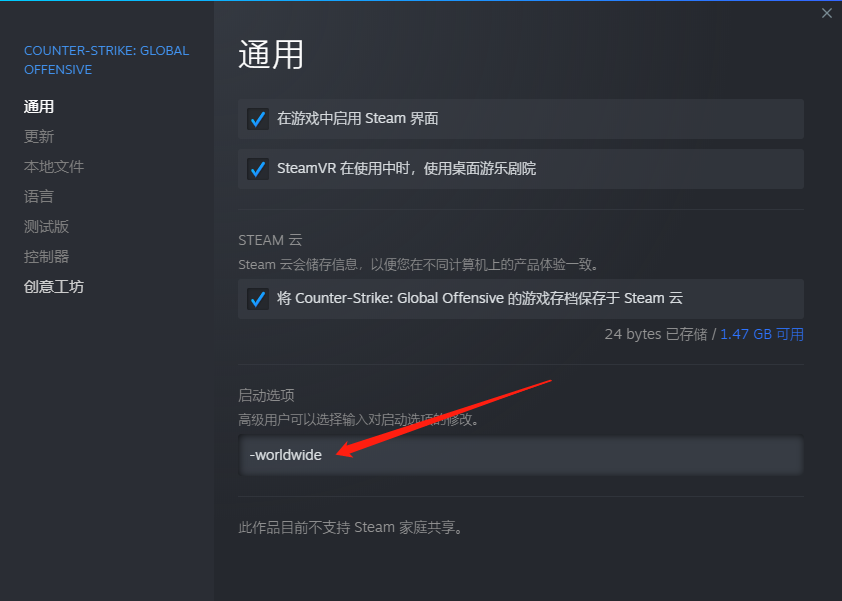Click the SteamVR desktop theatre option row
Viewport: 842px width, 601px height.
(521, 169)
